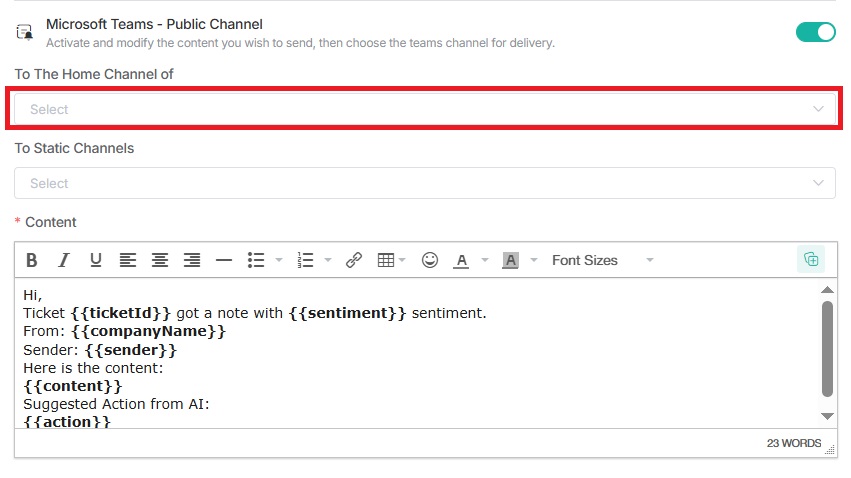851x478 pixels.
Task: Apply bold formatting in editor toolbar
Action: (x=31, y=260)
